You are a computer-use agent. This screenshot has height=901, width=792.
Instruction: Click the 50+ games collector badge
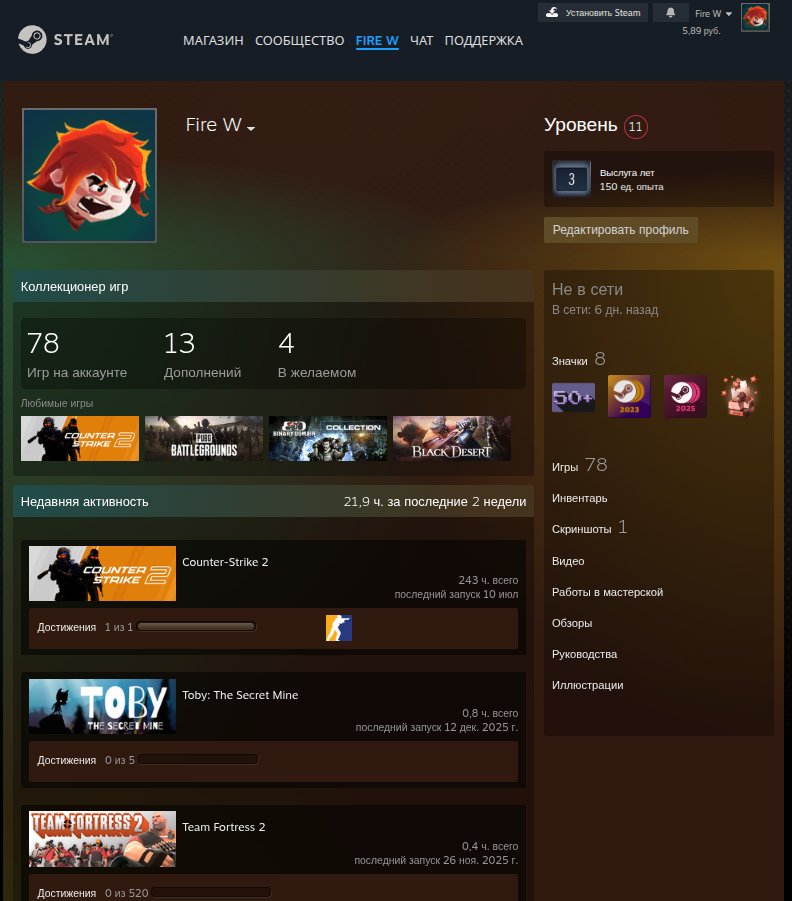click(573, 397)
